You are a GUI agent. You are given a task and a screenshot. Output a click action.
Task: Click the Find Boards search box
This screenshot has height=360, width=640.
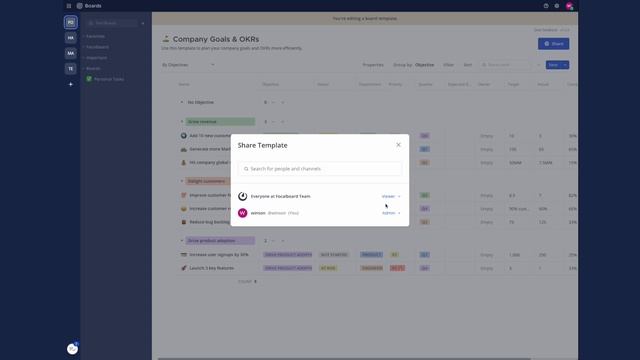[112, 23]
